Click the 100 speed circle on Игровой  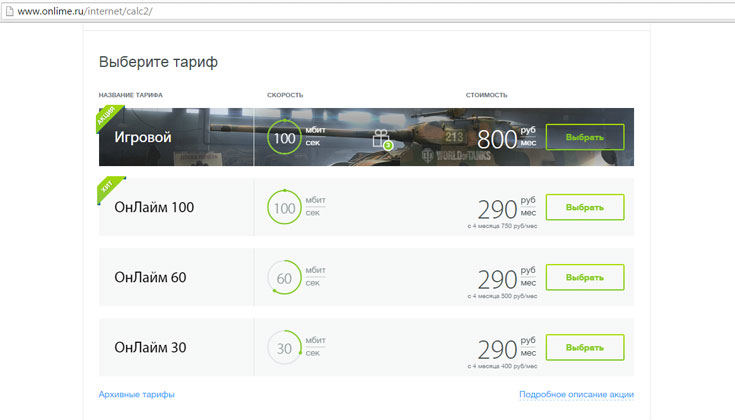click(284, 138)
